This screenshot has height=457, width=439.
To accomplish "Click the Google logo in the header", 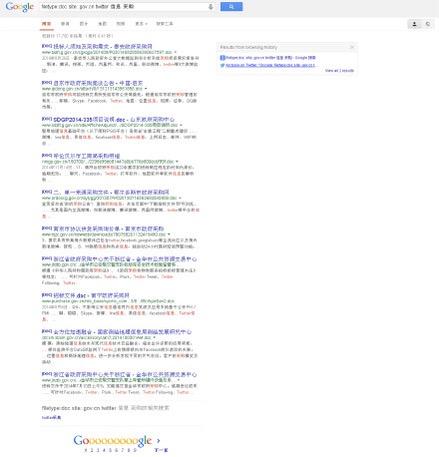I will (20, 7).
